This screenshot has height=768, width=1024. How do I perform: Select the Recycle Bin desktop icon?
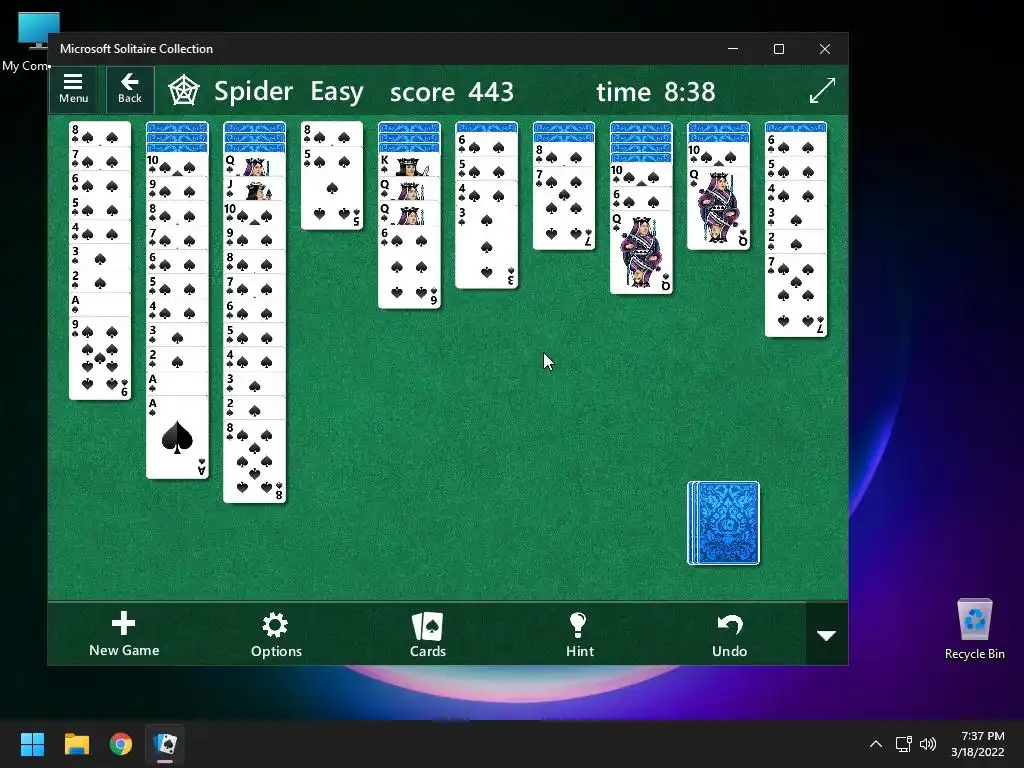tap(974, 629)
